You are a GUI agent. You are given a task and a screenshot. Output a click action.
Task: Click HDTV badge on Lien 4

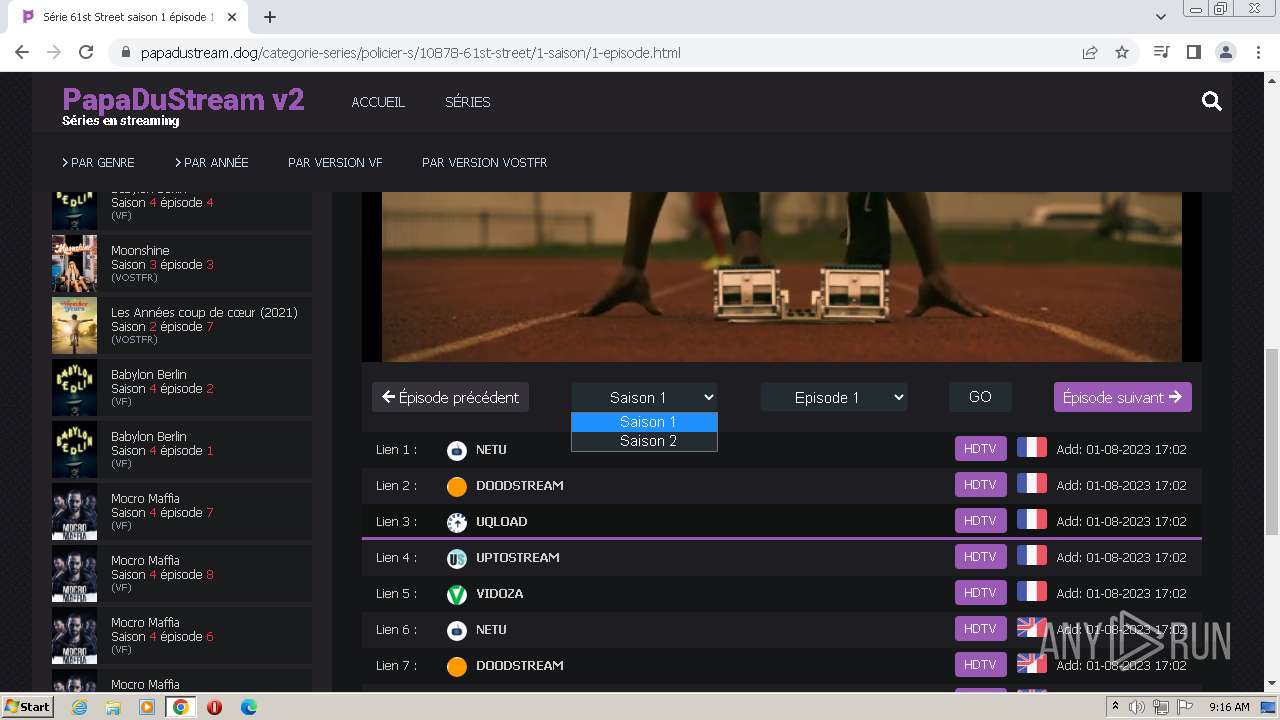pos(980,557)
